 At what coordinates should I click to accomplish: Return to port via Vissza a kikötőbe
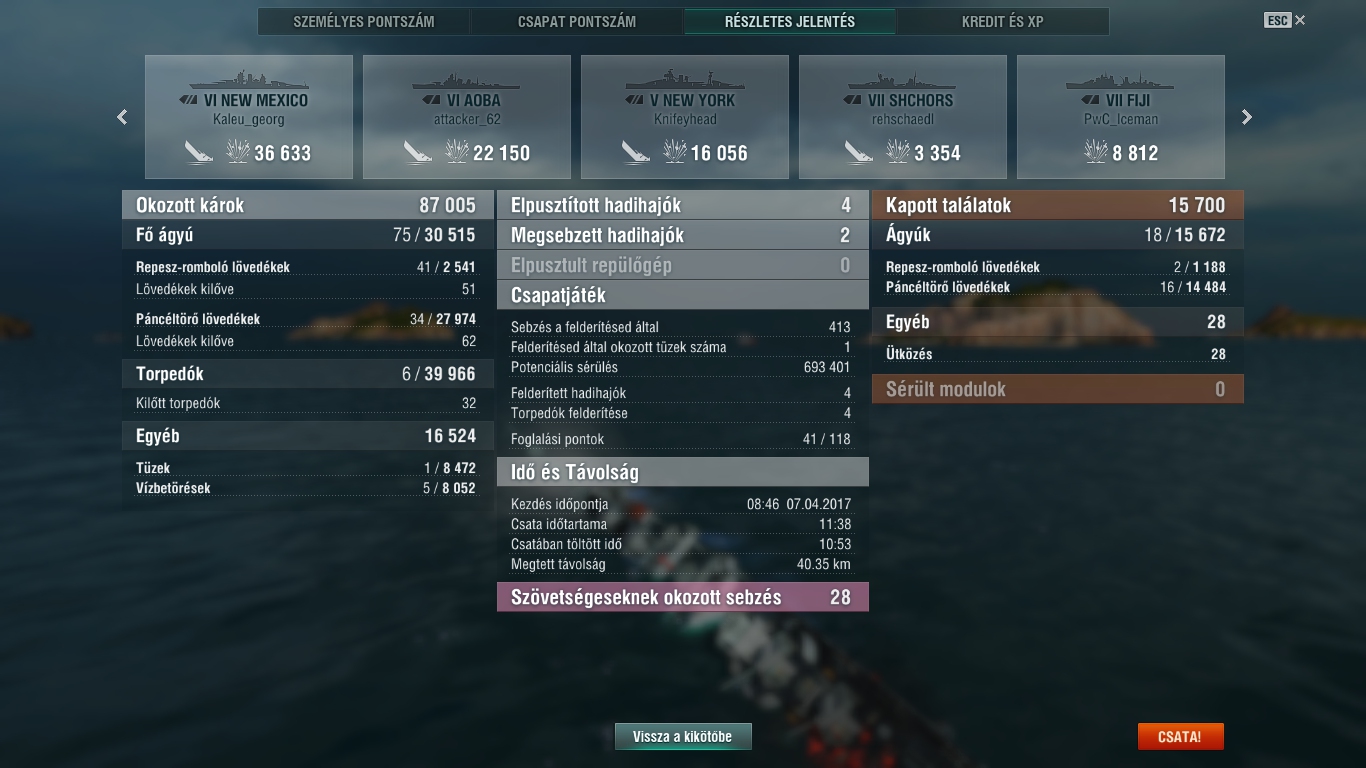pos(683,737)
